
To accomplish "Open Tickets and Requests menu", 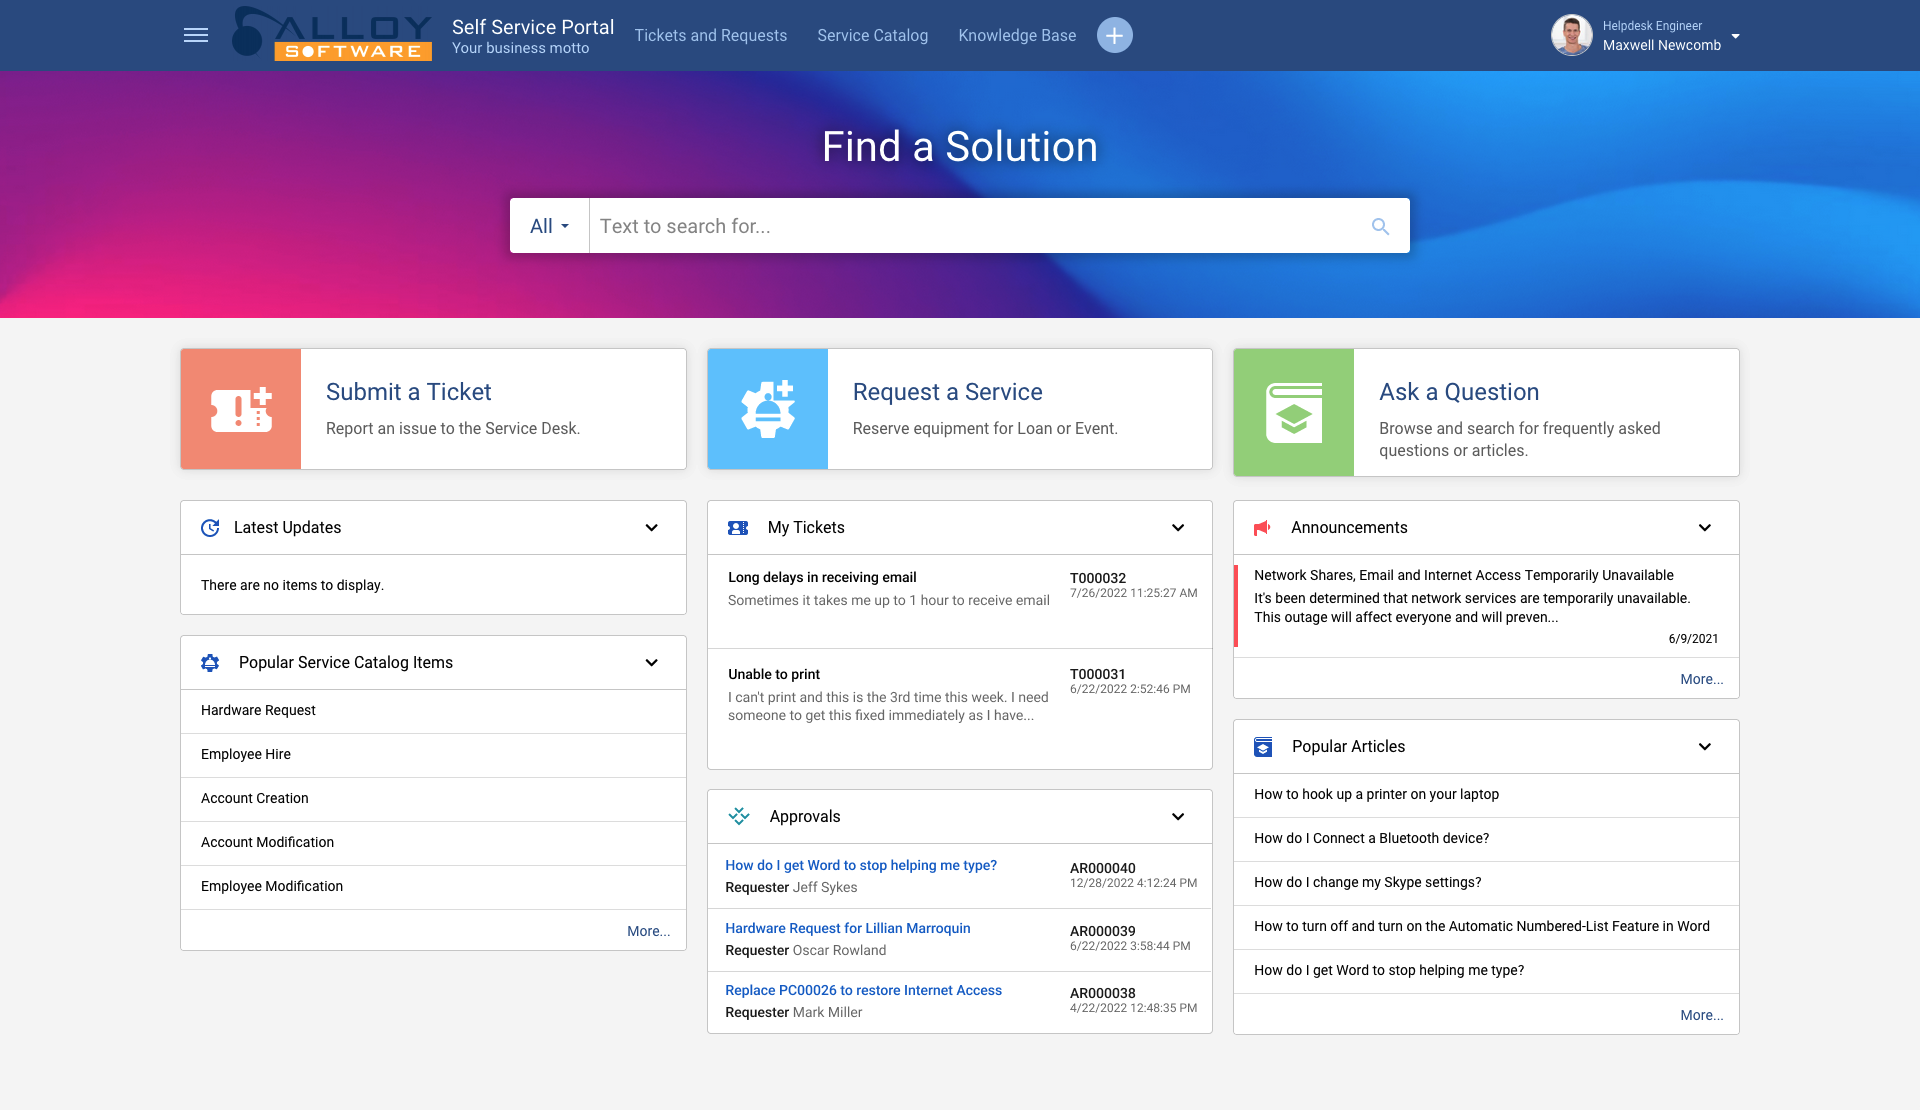I will click(710, 36).
